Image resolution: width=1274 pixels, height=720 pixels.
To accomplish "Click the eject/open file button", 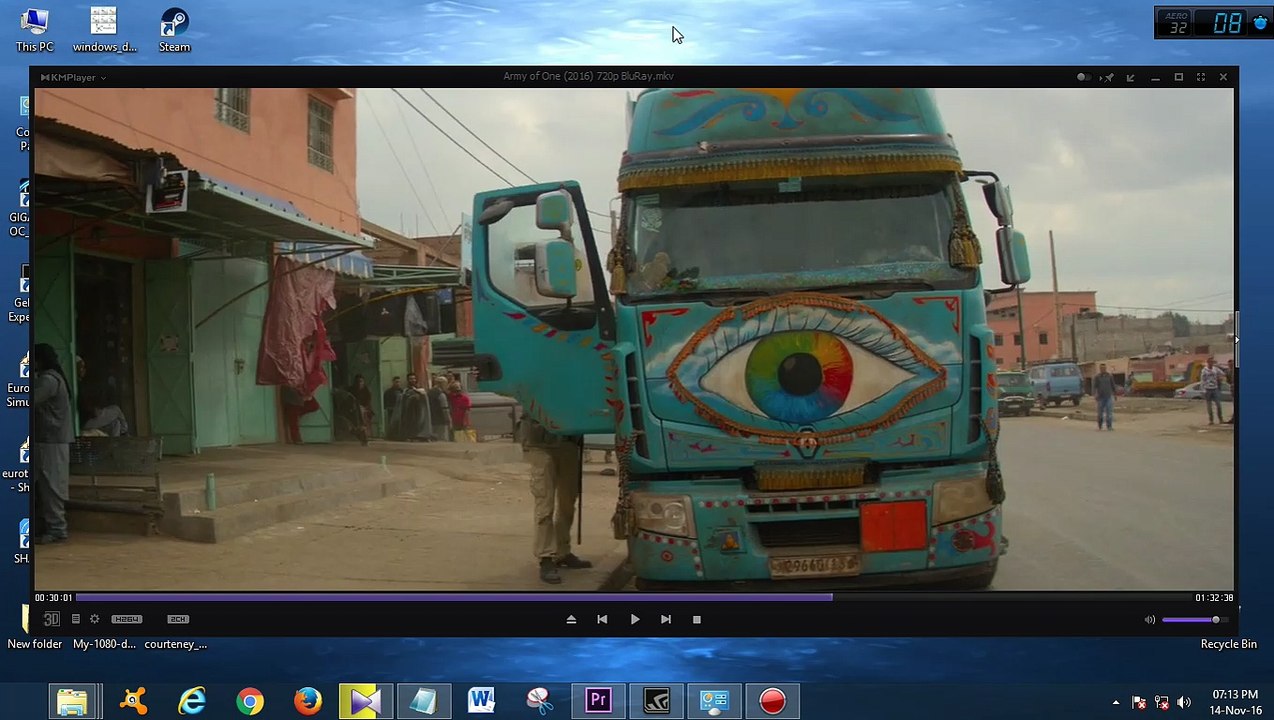I will pos(571,619).
